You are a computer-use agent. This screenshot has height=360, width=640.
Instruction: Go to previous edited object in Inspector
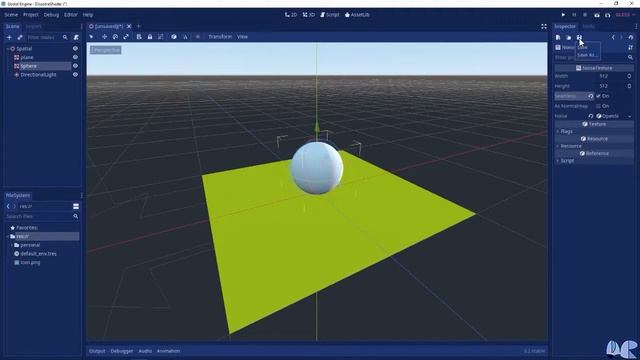pos(613,38)
